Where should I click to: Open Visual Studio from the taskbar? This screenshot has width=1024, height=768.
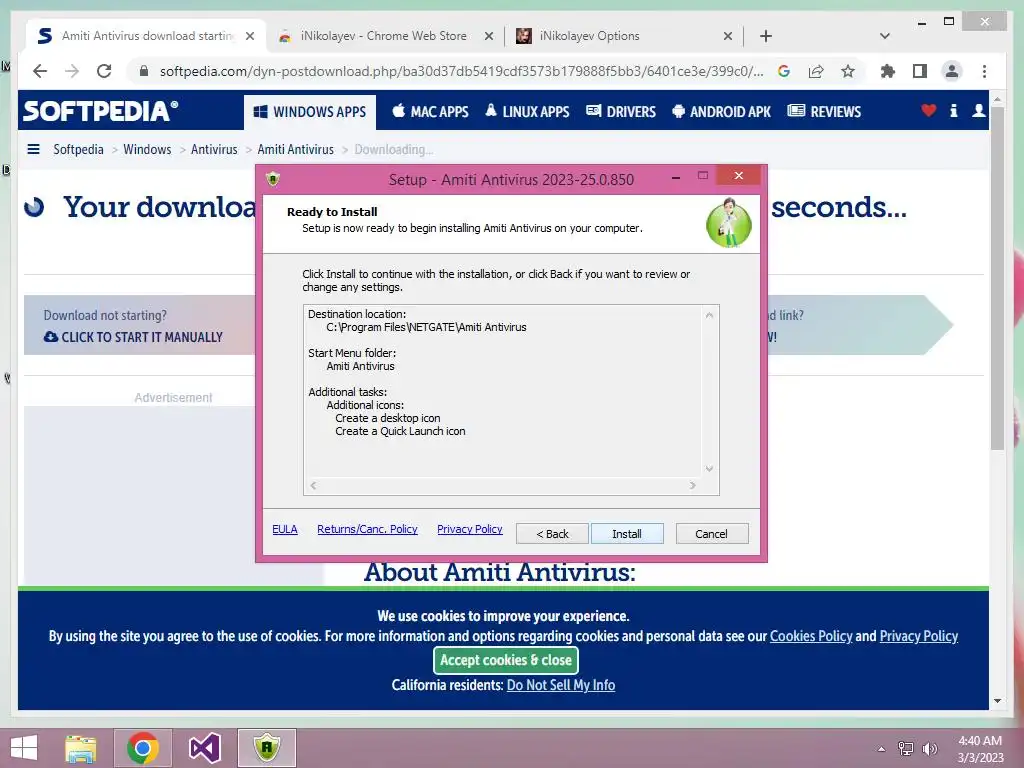pyautogui.click(x=204, y=748)
